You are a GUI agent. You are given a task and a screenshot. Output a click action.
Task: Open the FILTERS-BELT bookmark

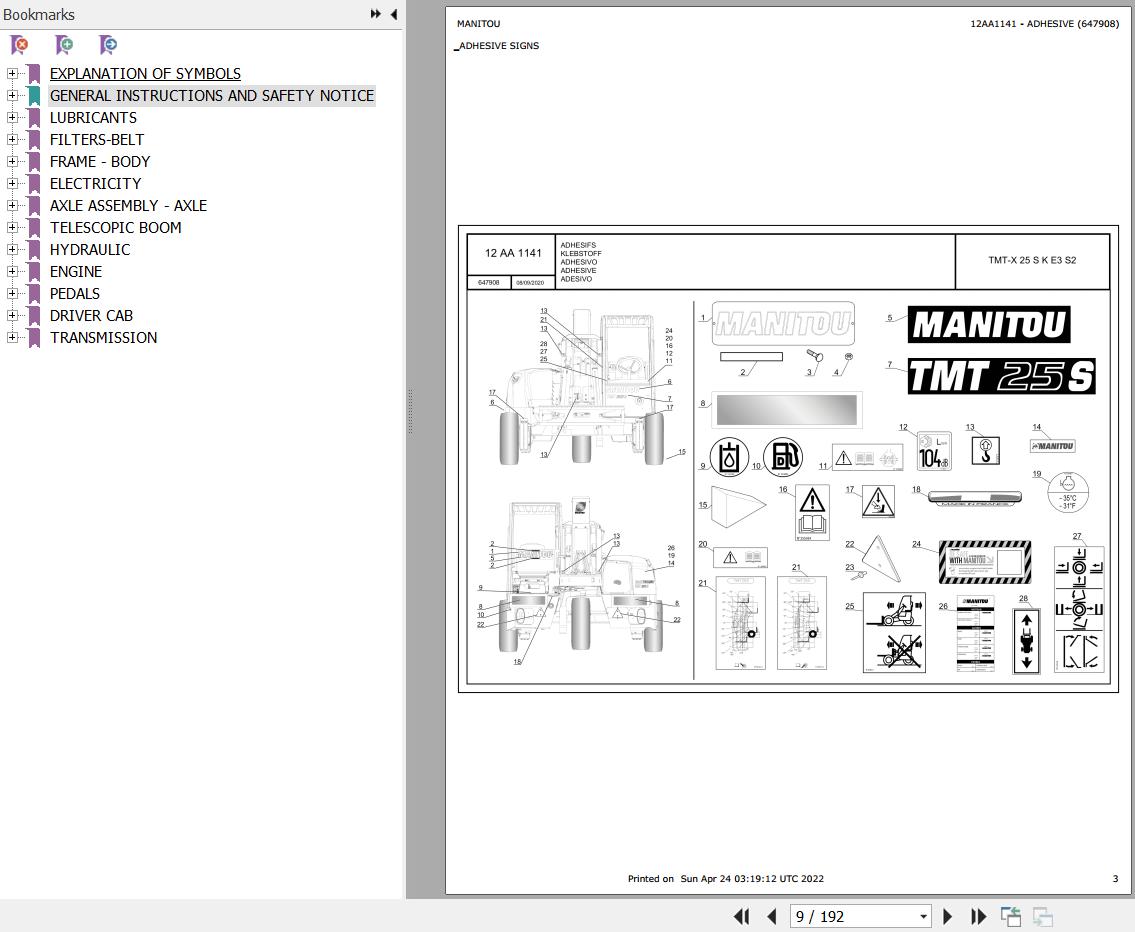pos(96,140)
